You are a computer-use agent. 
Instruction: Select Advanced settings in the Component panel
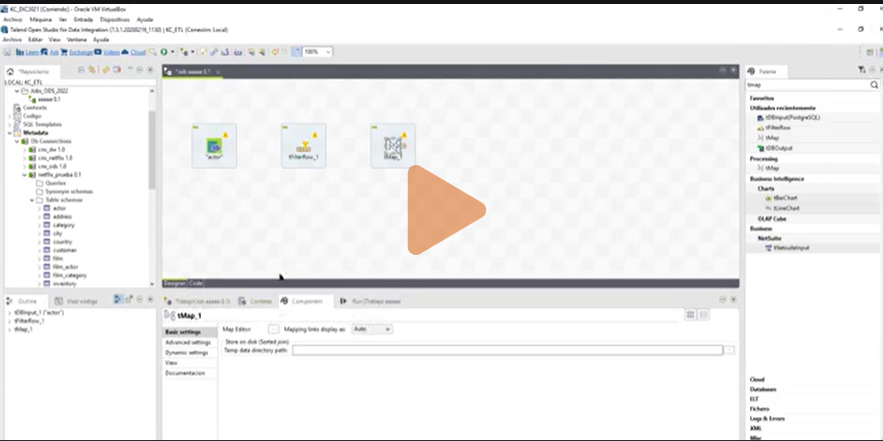tap(188, 342)
